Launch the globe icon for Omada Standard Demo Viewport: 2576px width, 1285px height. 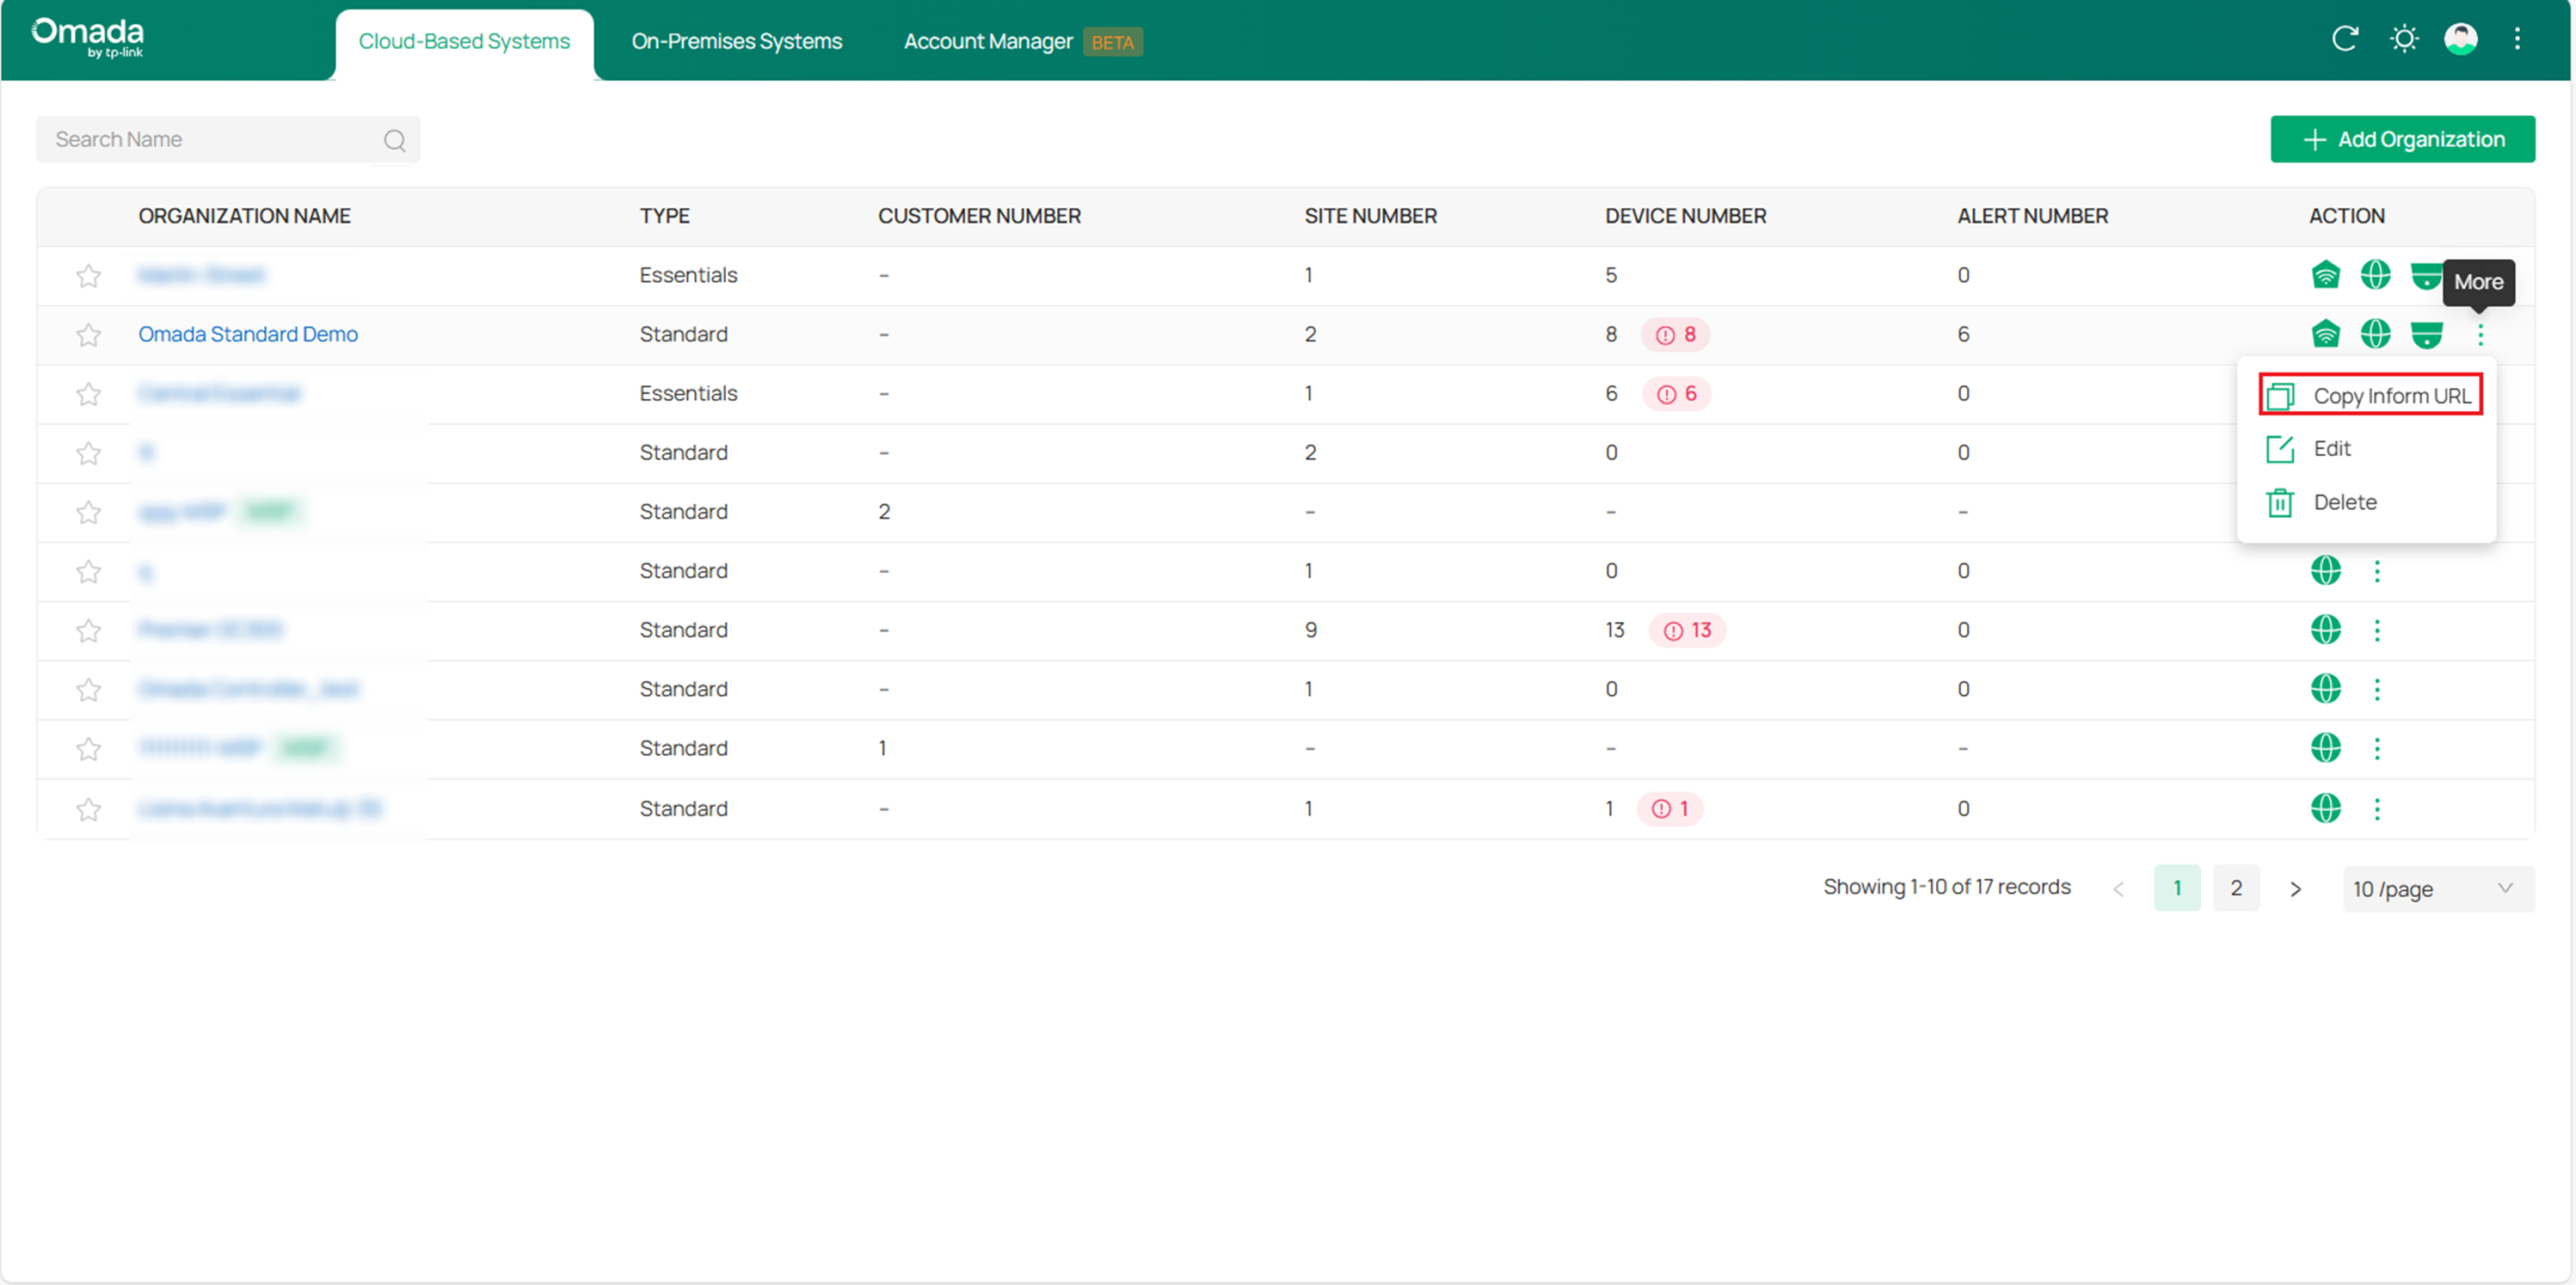pyautogui.click(x=2377, y=334)
